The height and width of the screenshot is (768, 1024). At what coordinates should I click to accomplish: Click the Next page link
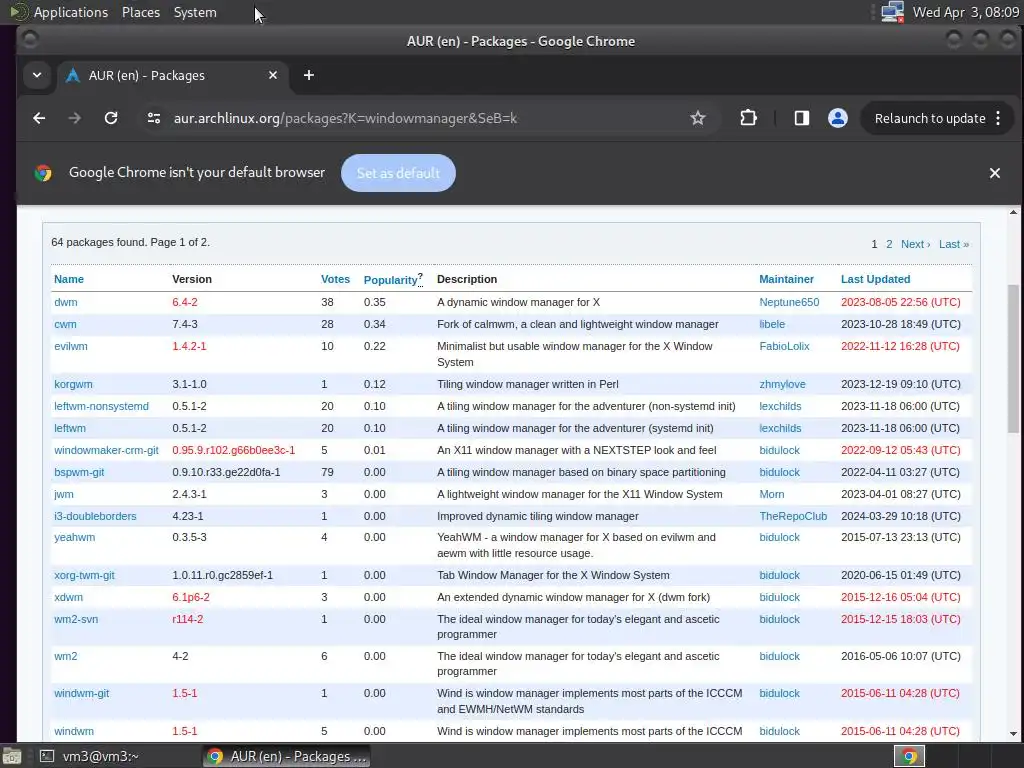click(916, 244)
